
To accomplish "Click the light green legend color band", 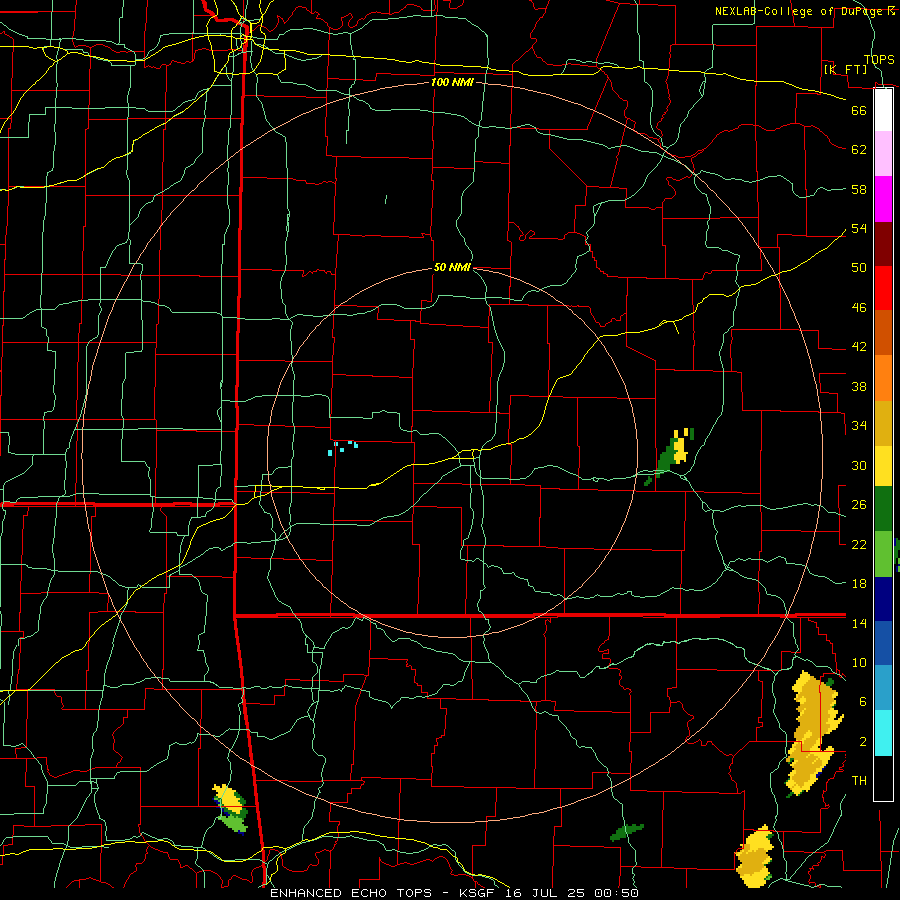I will [x=883, y=553].
